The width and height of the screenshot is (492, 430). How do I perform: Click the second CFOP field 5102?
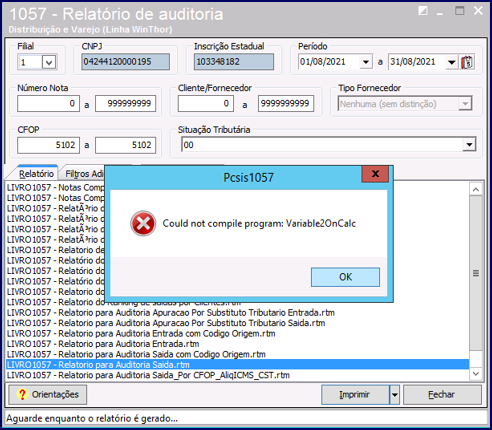[125, 145]
